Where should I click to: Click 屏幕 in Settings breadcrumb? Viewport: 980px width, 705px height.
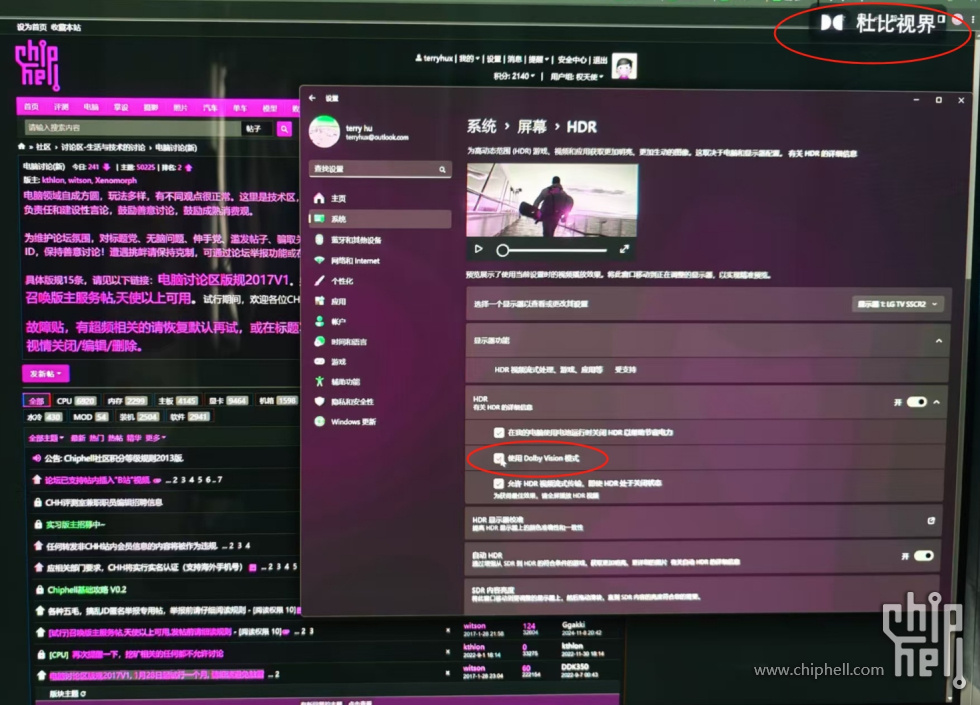coord(532,126)
